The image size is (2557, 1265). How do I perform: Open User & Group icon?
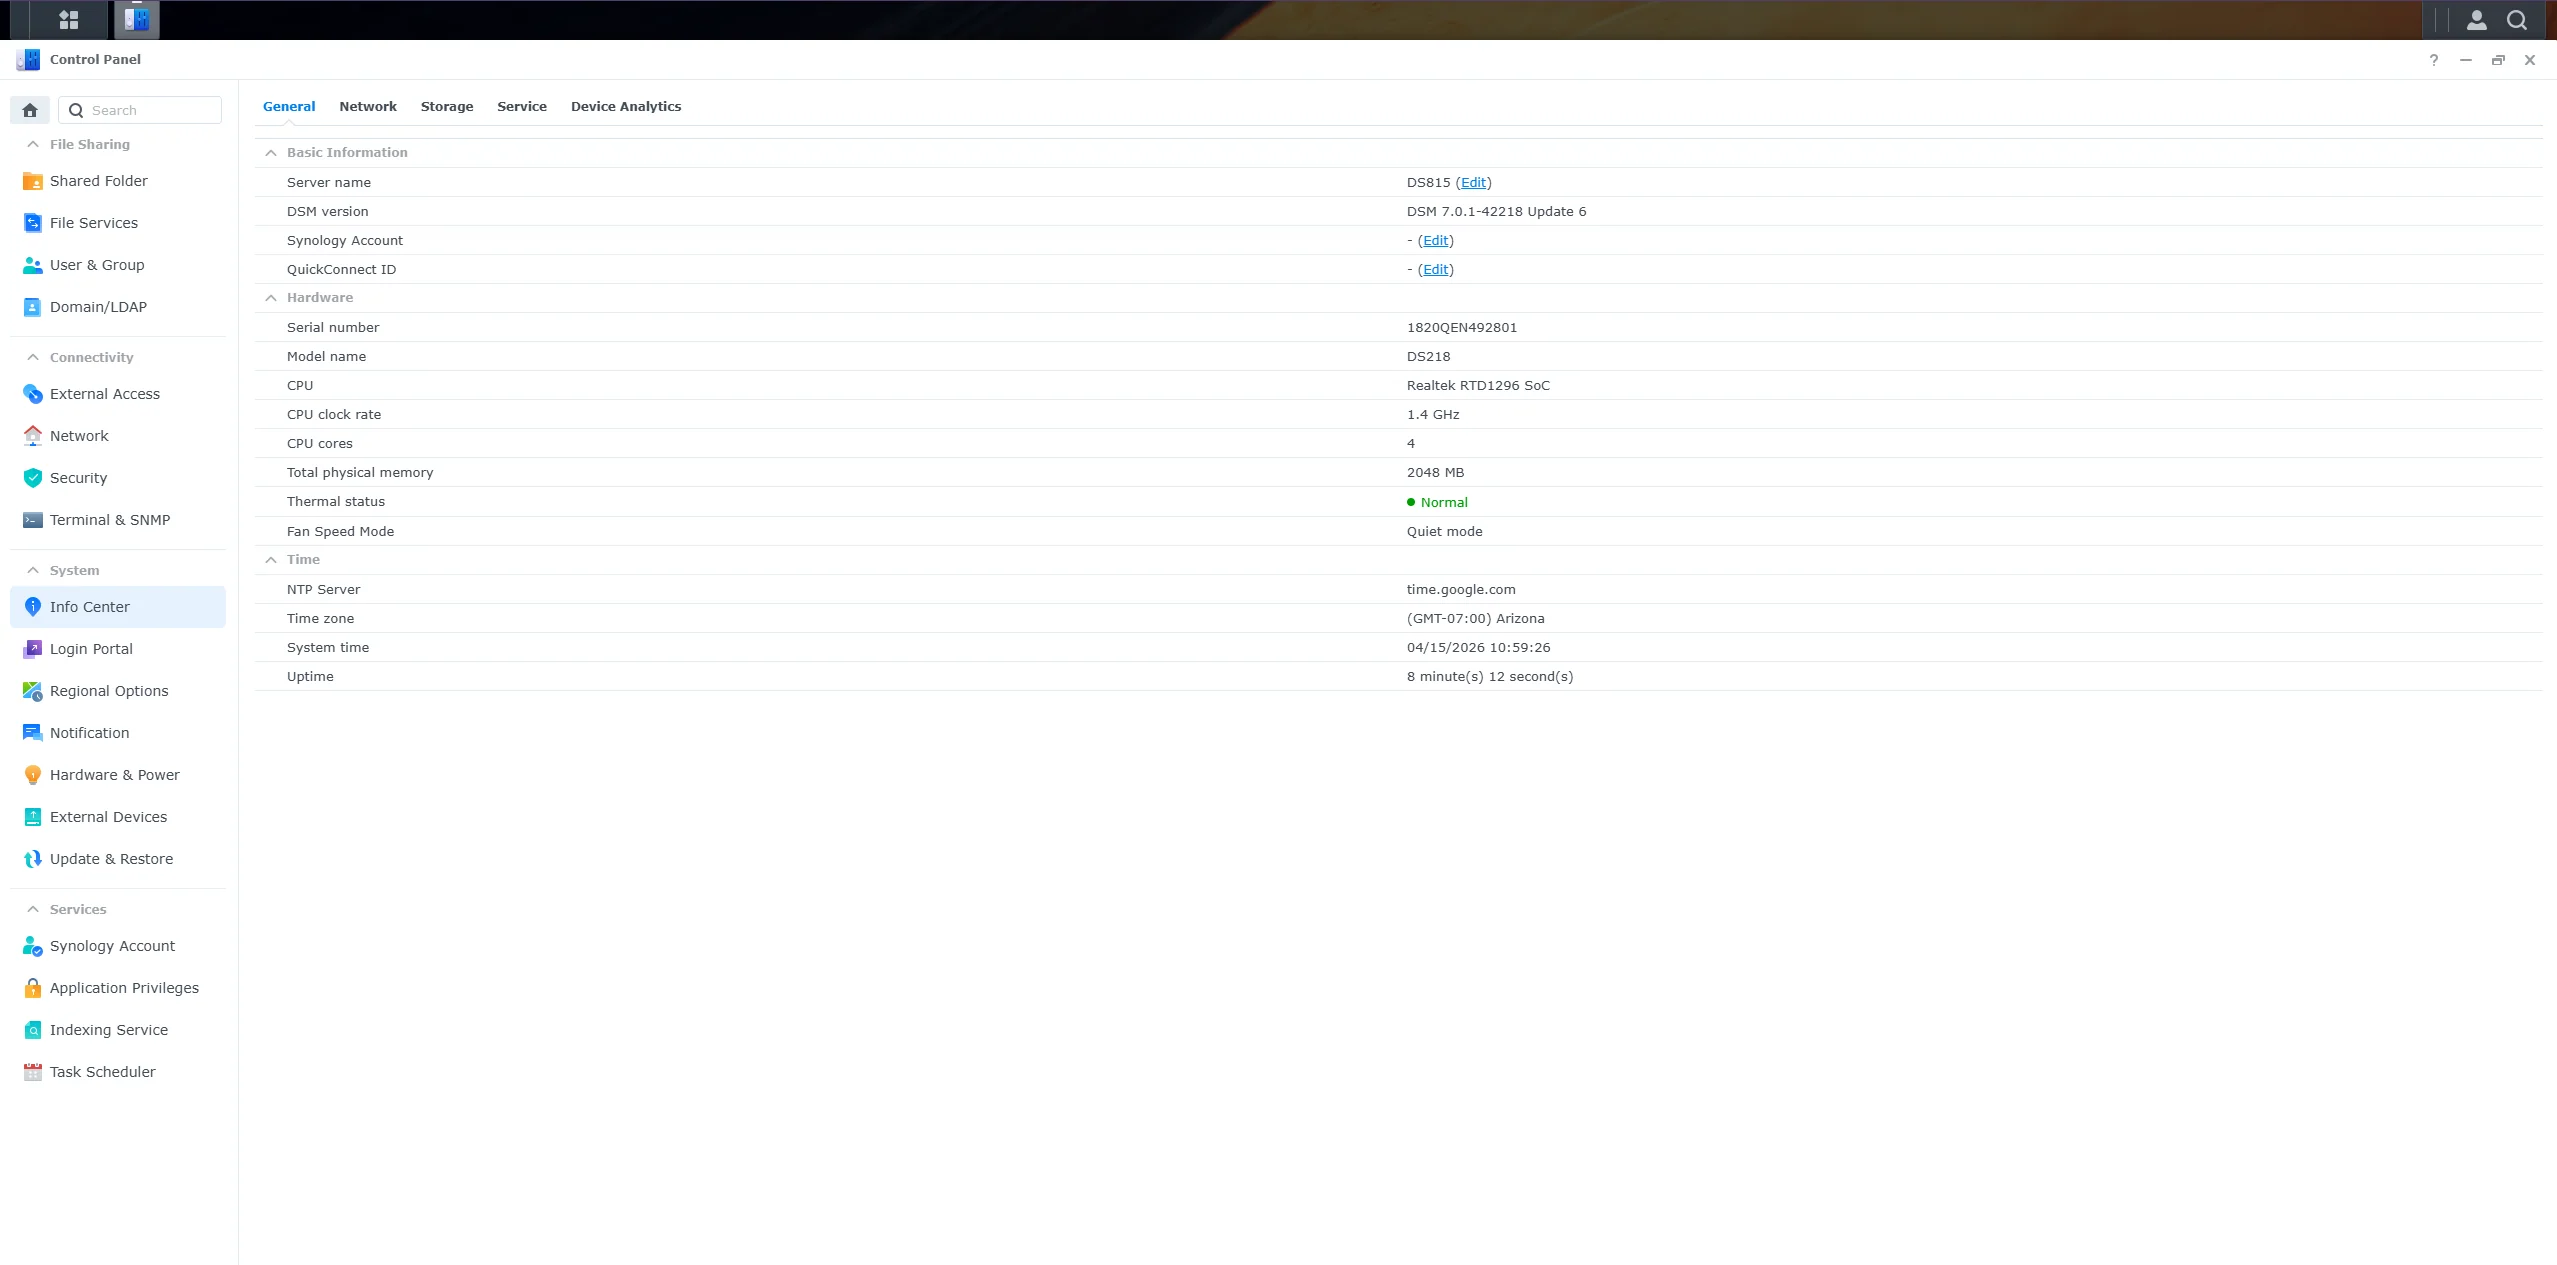click(x=32, y=265)
